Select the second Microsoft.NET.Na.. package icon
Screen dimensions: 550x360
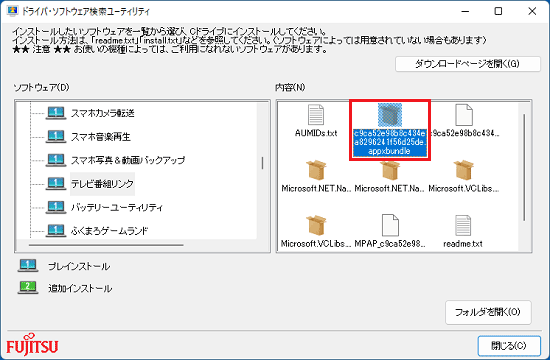(390, 170)
